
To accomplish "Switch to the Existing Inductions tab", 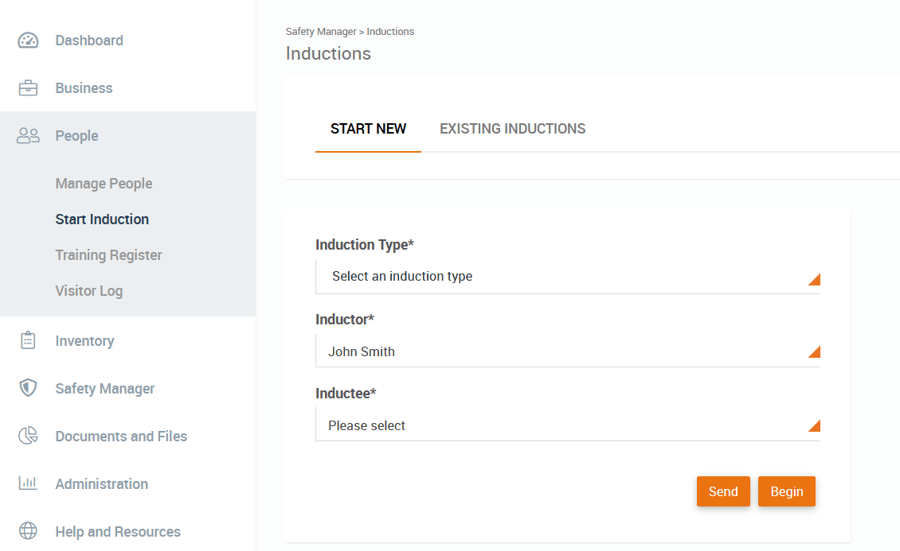I will point(512,129).
